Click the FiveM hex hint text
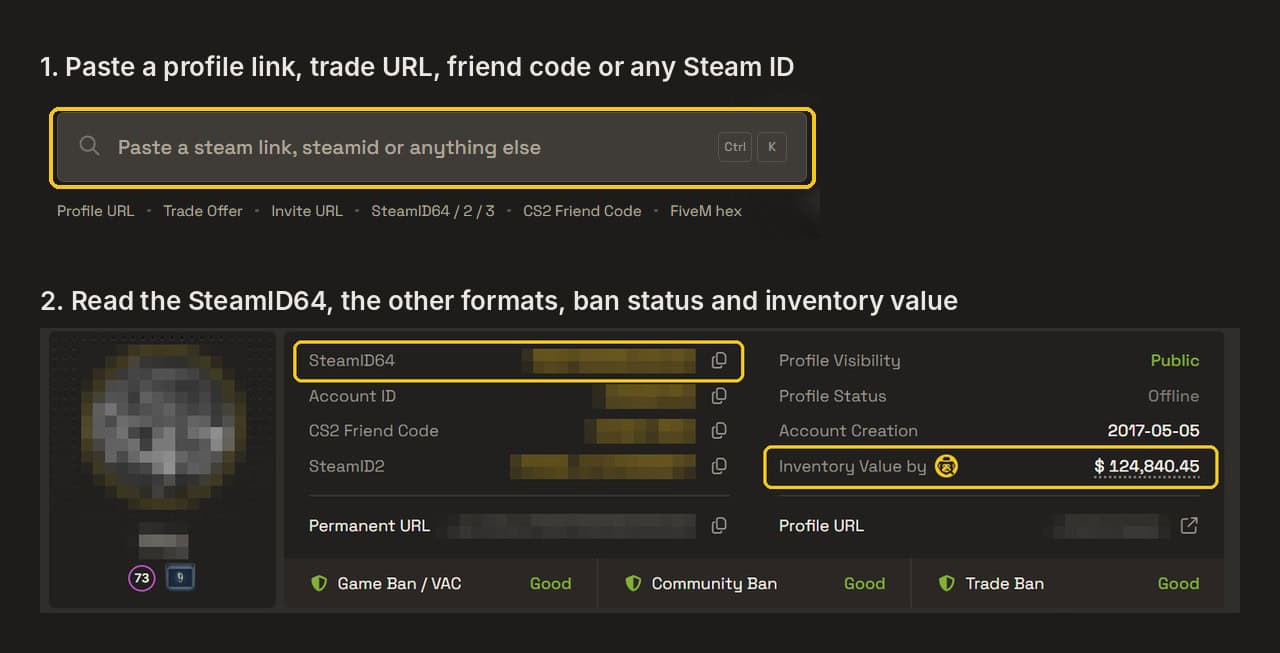 pos(706,211)
